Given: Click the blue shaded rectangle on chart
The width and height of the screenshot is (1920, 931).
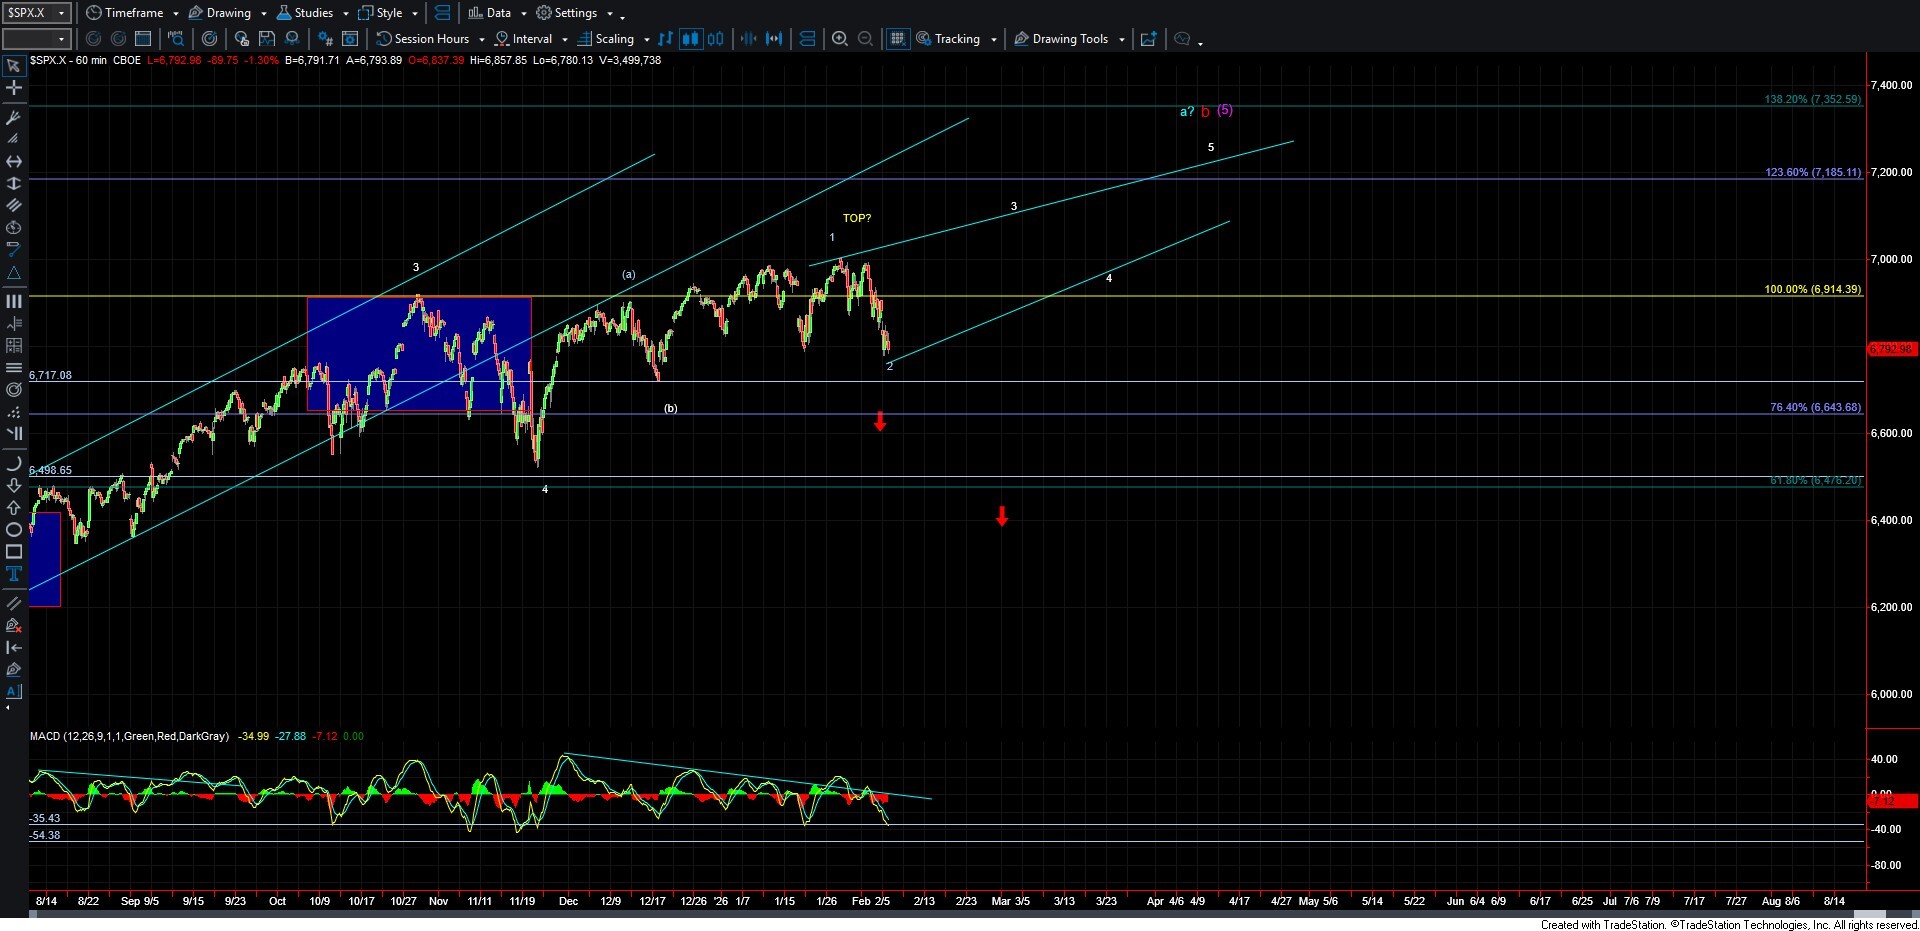Looking at the screenshot, I should click(418, 354).
